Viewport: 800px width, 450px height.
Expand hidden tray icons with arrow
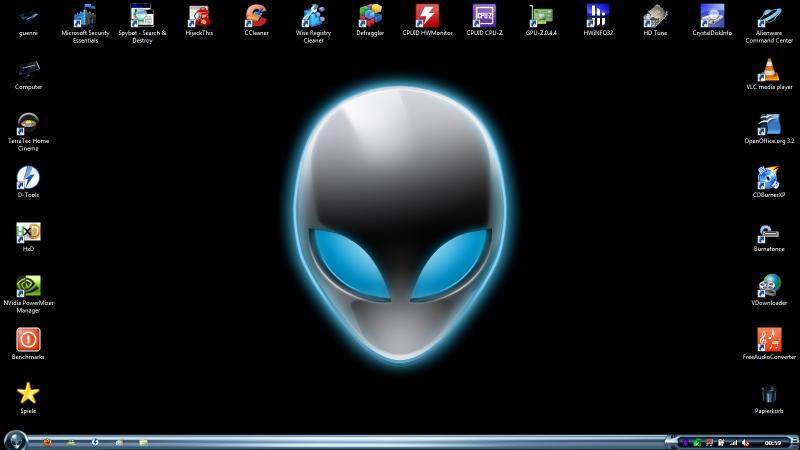[670, 442]
